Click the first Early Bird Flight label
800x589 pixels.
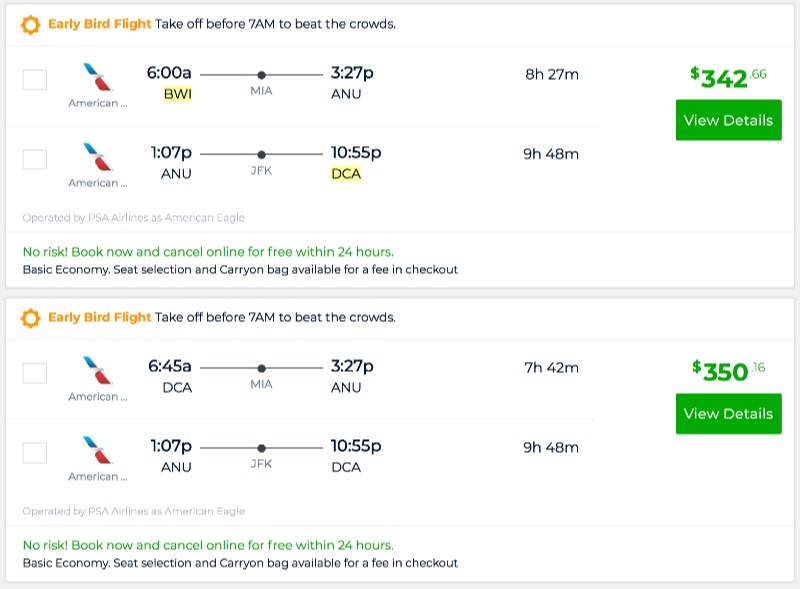(99, 24)
